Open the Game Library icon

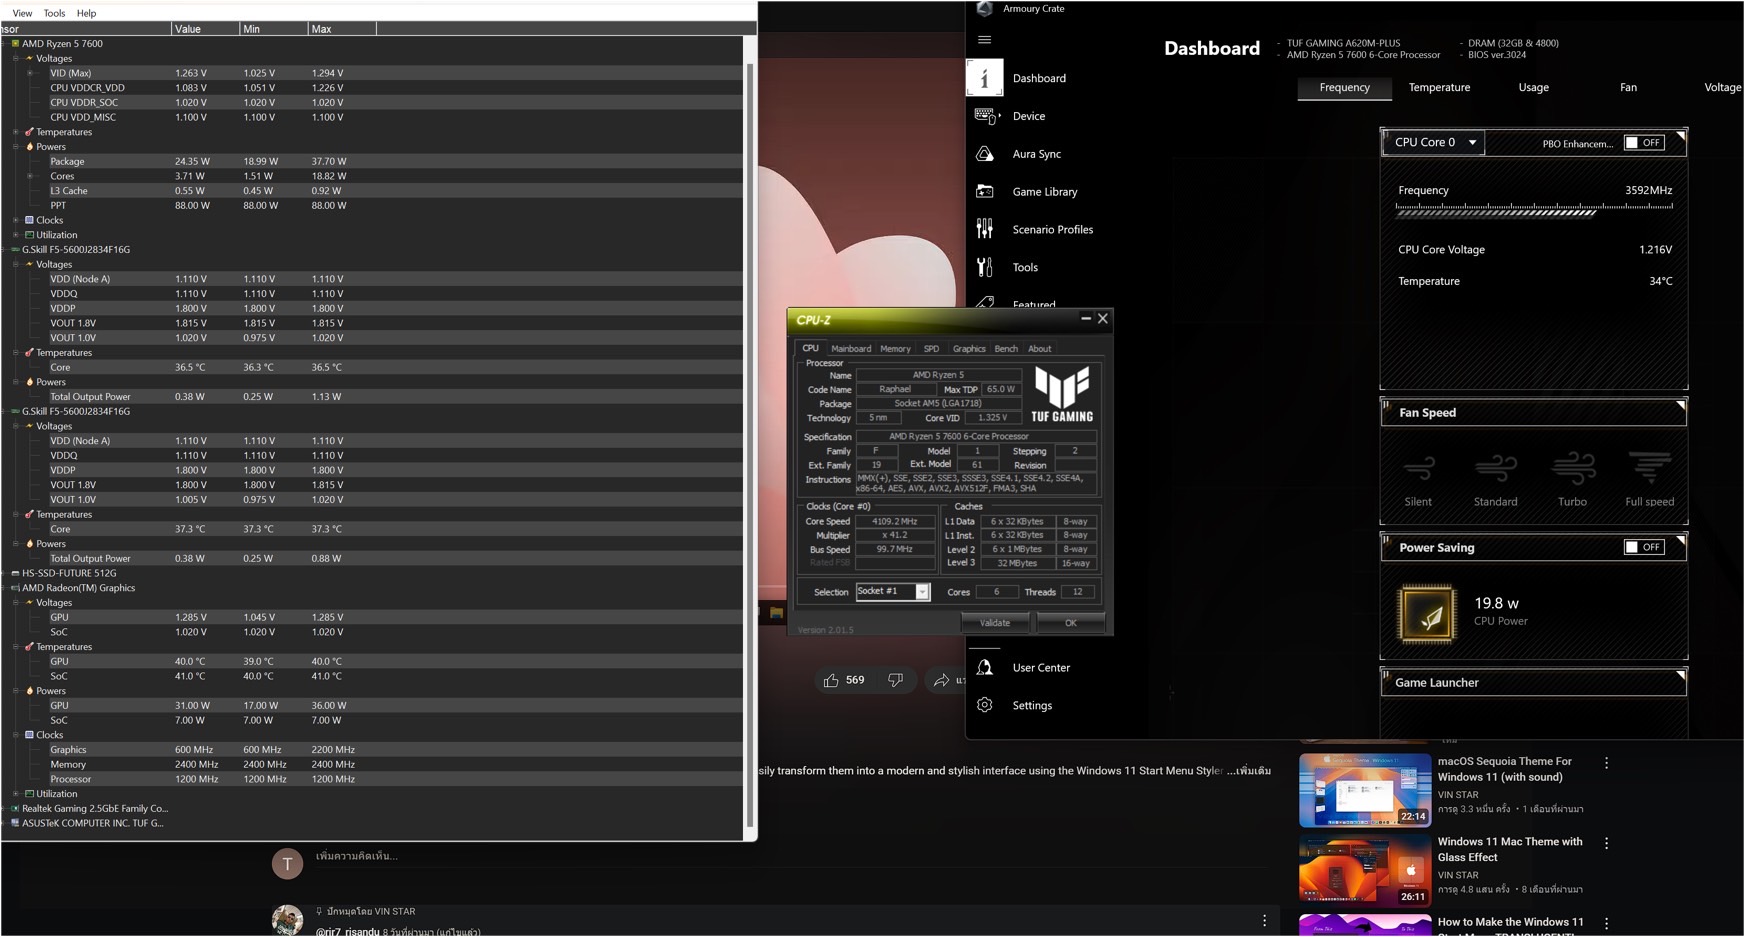pyautogui.click(x=985, y=192)
